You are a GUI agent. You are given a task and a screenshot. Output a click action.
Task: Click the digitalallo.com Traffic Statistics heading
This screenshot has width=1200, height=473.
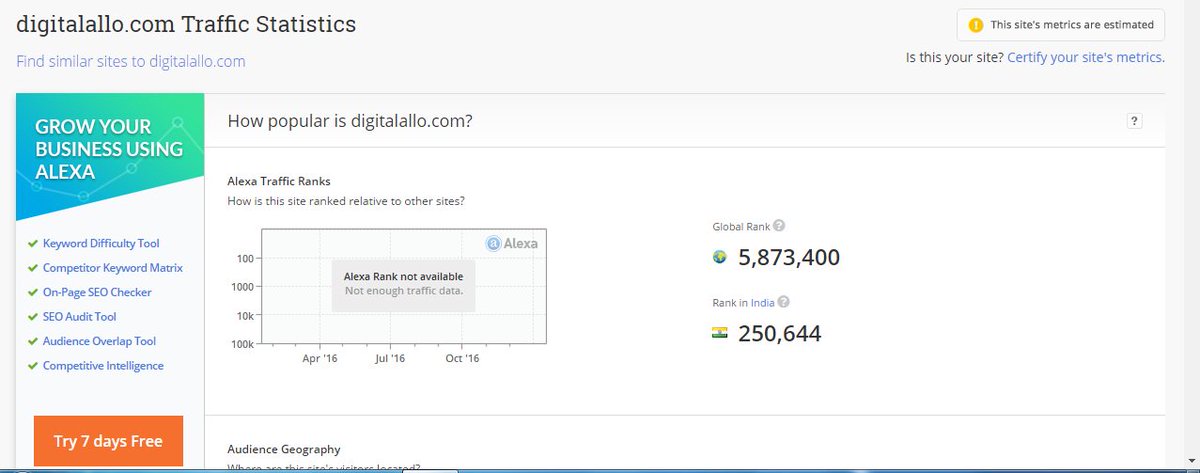coord(186,23)
